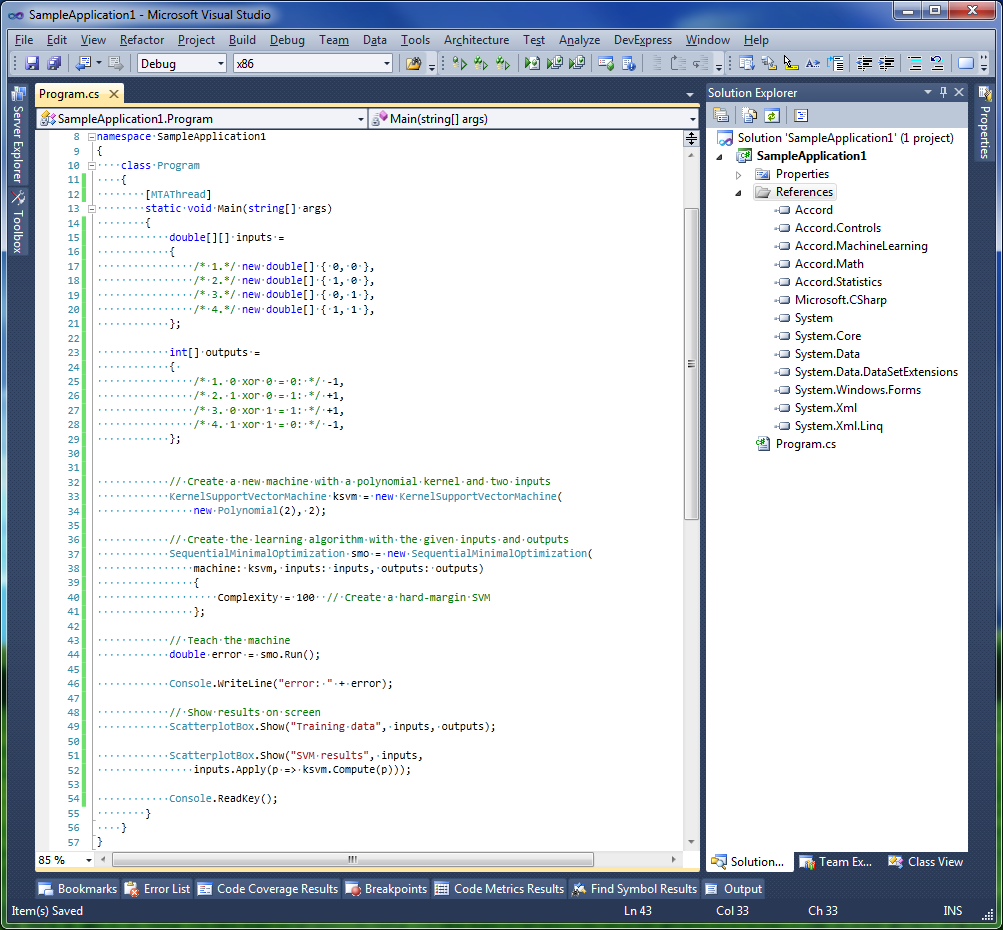Click the Toggle Bookmark toolbar icon
This screenshot has width=1003, height=930.
(x=966, y=63)
